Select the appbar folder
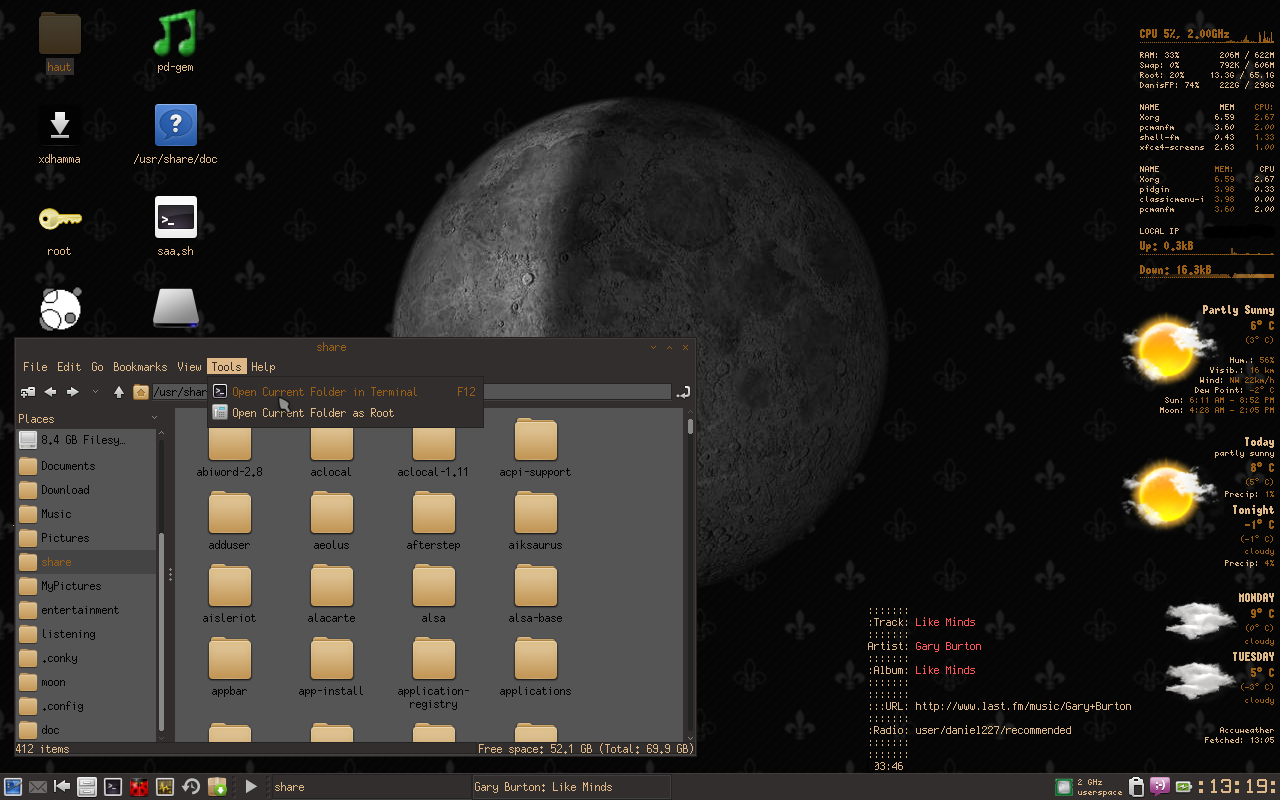 [x=230, y=666]
